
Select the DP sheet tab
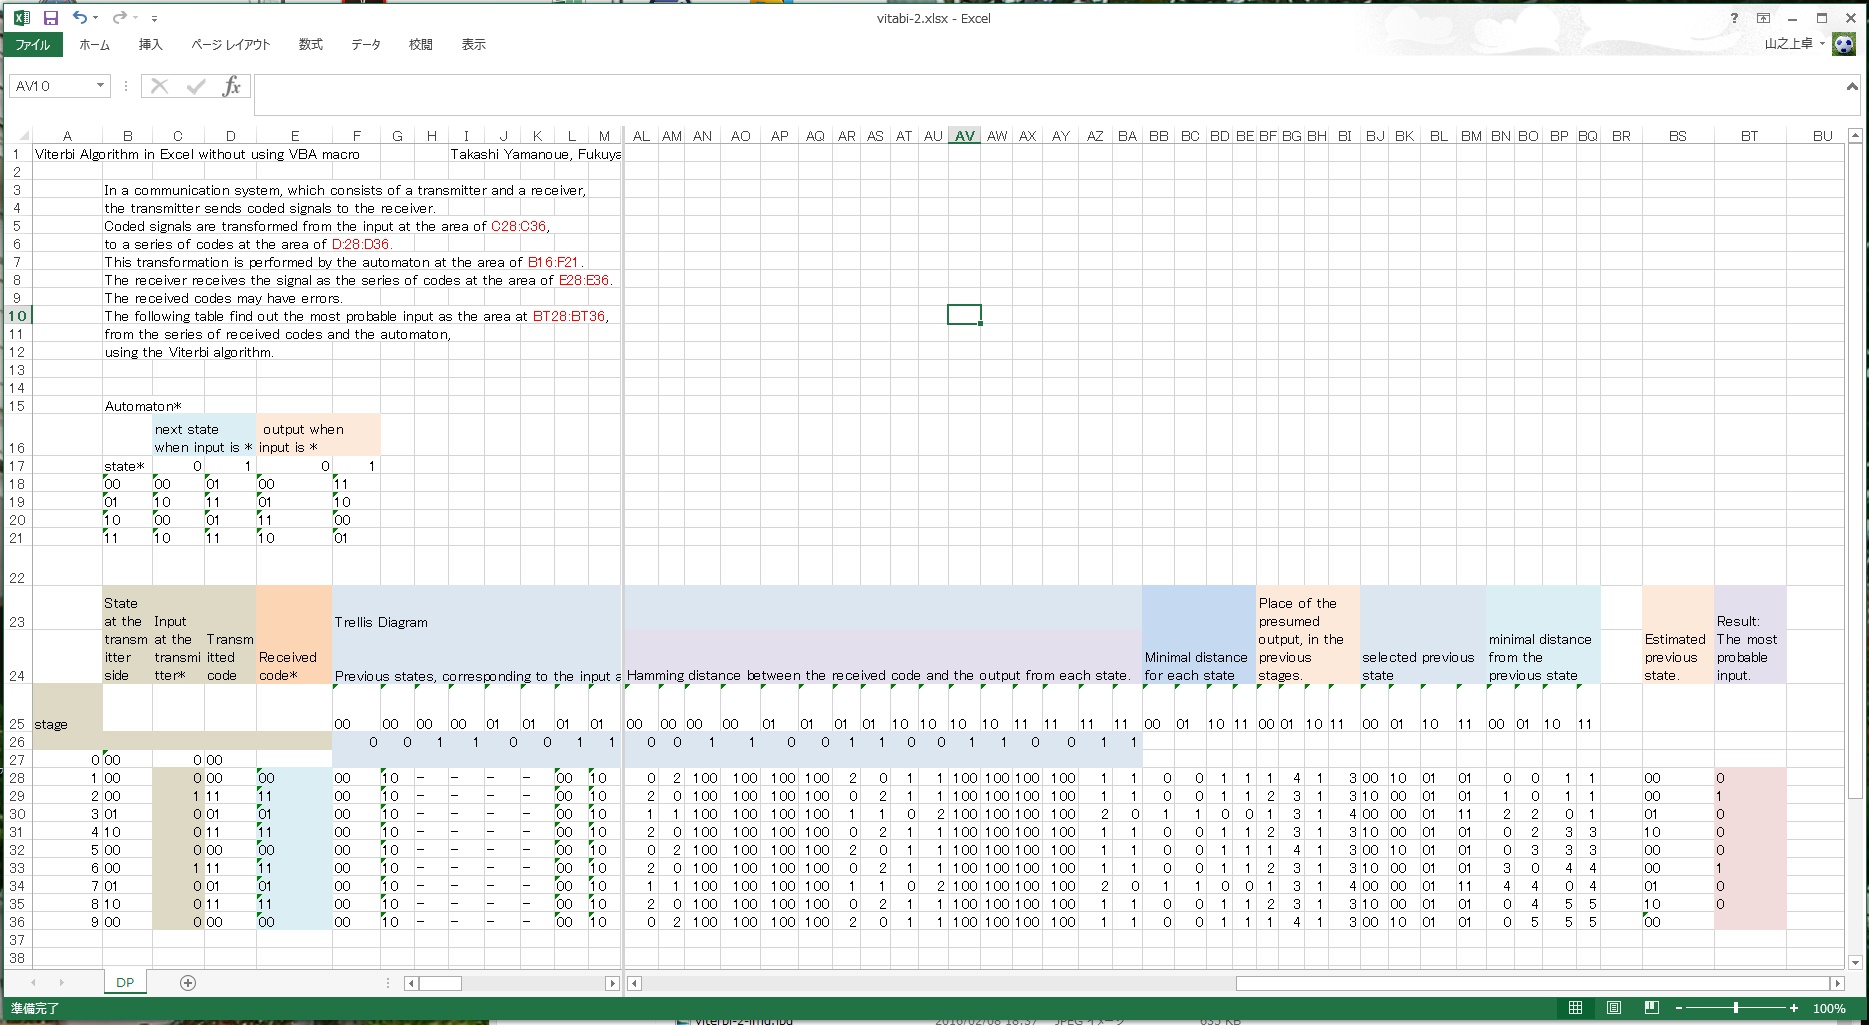point(125,983)
